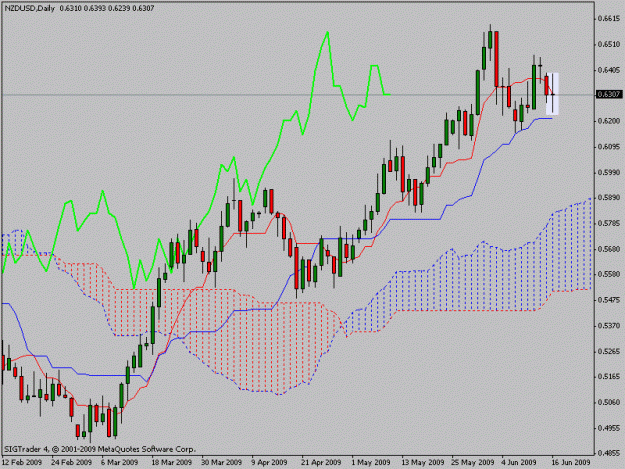This screenshot has width=625, height=469.
Task: Click the NZDUSD,Daily chart title
Action: (29, 8)
